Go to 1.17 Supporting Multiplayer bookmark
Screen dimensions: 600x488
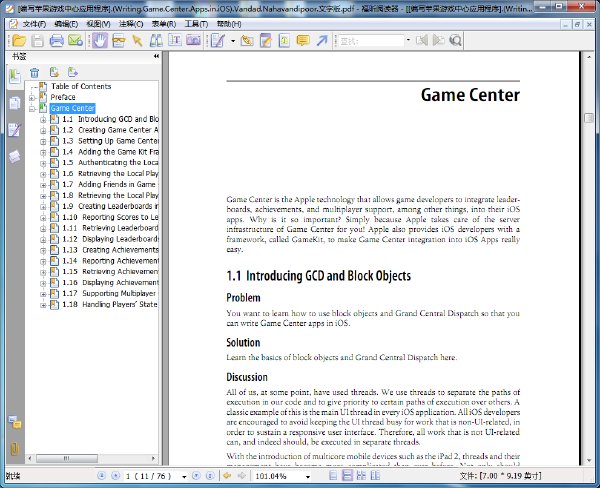click(109, 294)
